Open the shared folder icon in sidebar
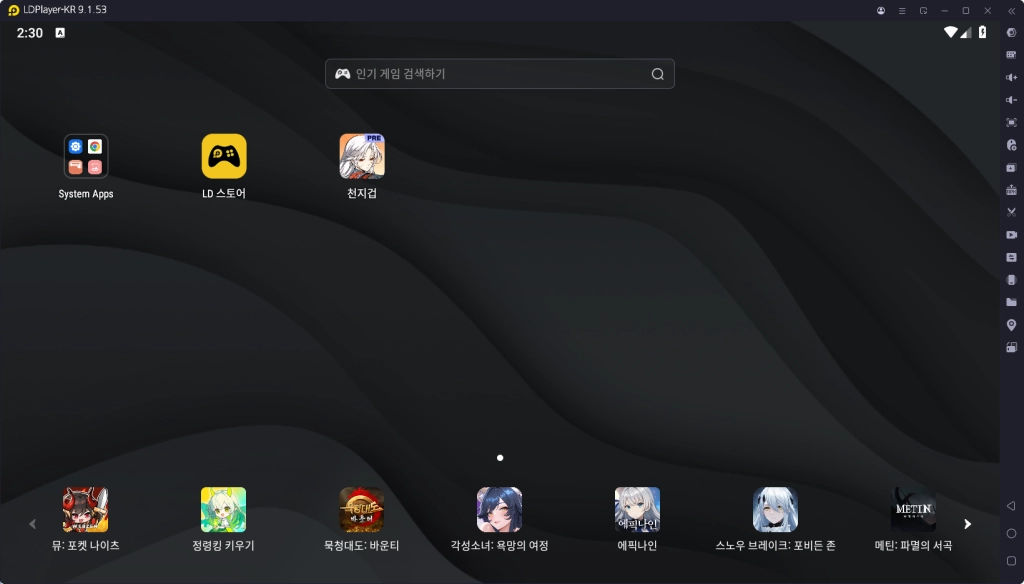 (x=1011, y=302)
